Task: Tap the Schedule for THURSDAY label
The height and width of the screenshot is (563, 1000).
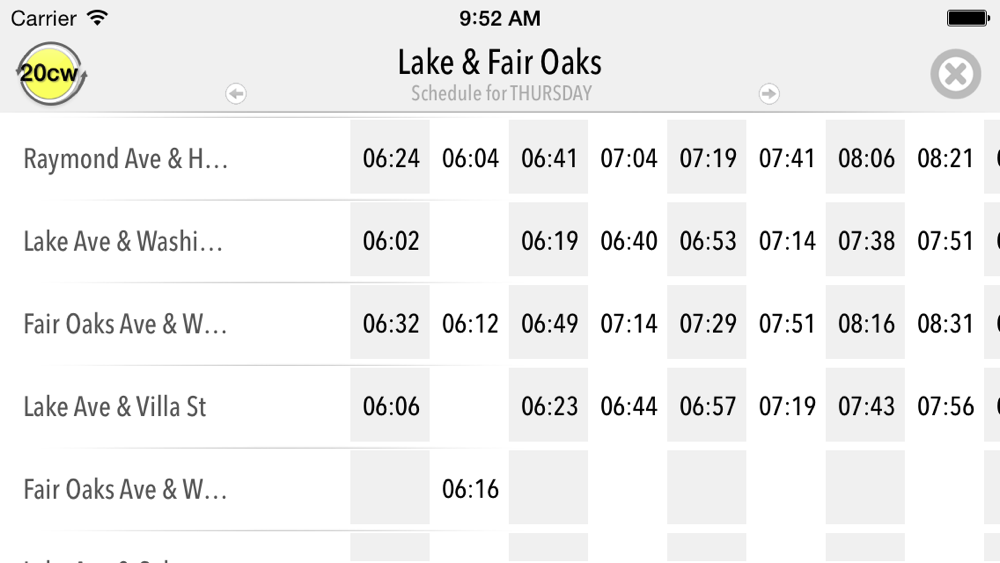Action: click(501, 94)
